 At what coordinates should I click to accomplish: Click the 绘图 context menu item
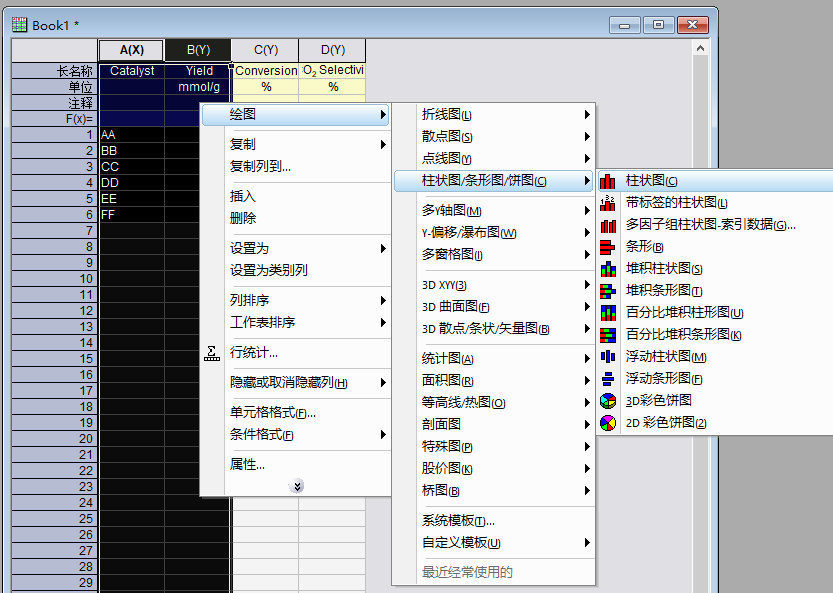(x=240, y=116)
